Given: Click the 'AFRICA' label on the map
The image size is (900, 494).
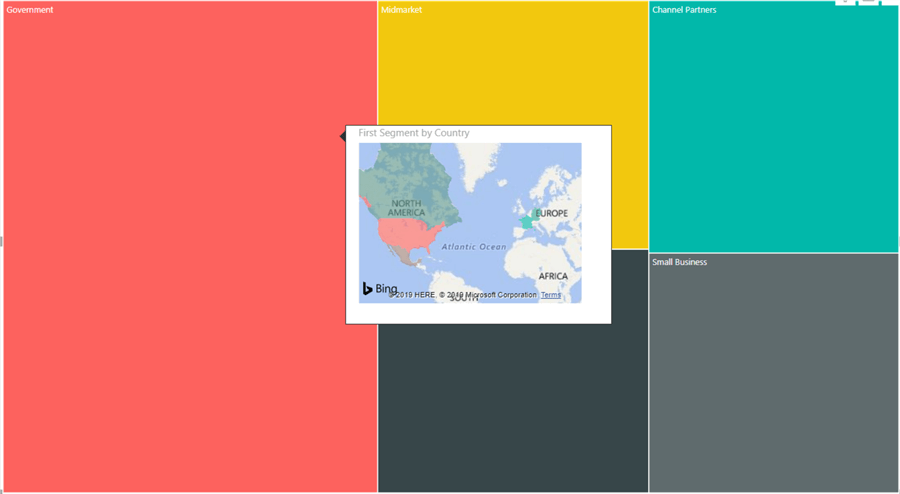Looking at the screenshot, I should tap(553, 276).
